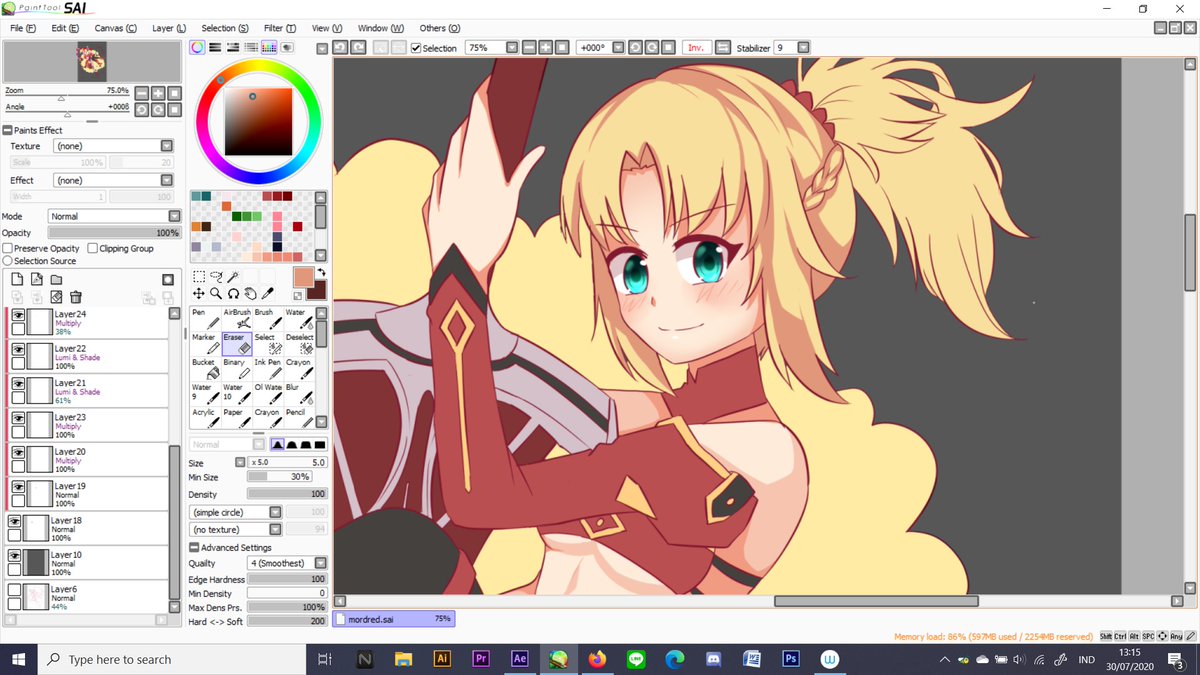Open the Window menu
Screen dimensions: 1200x675
380,28
